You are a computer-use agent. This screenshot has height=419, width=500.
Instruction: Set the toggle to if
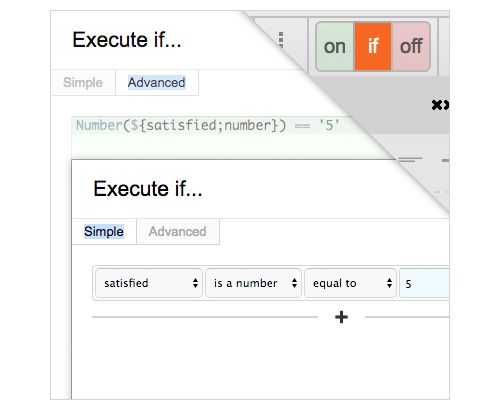373,46
